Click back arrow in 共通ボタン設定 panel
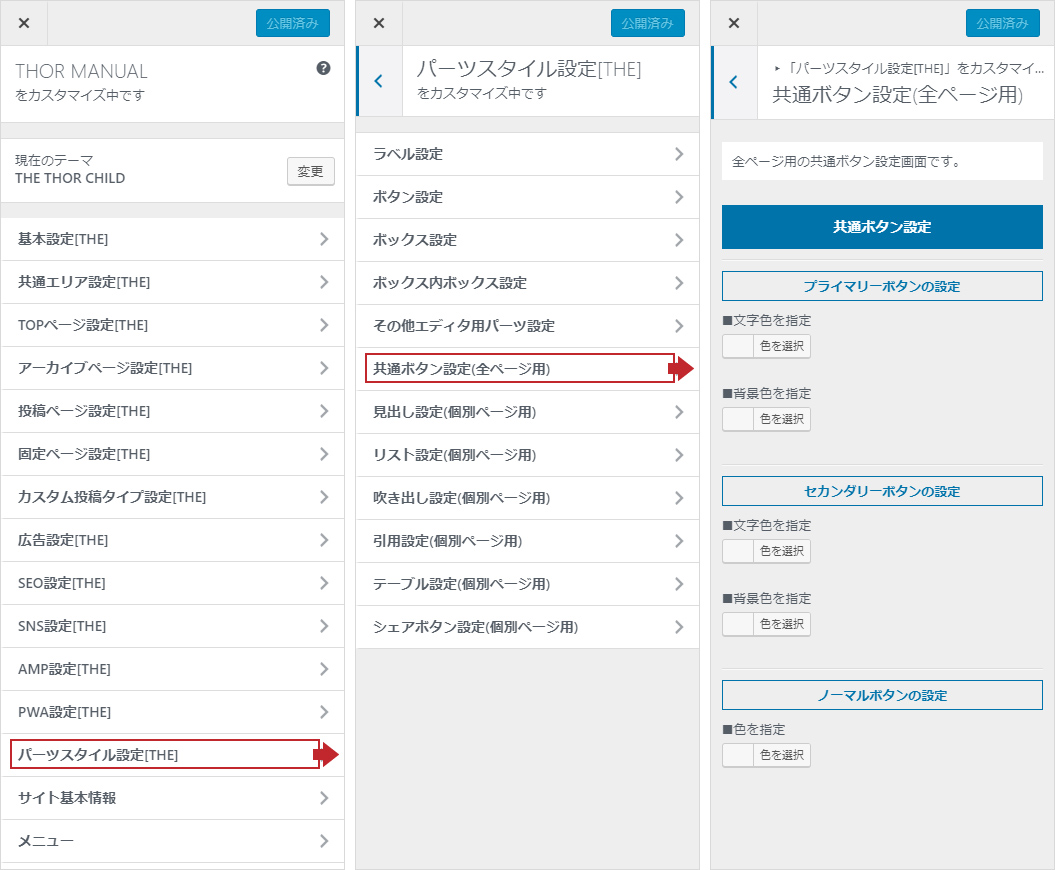 point(734,82)
